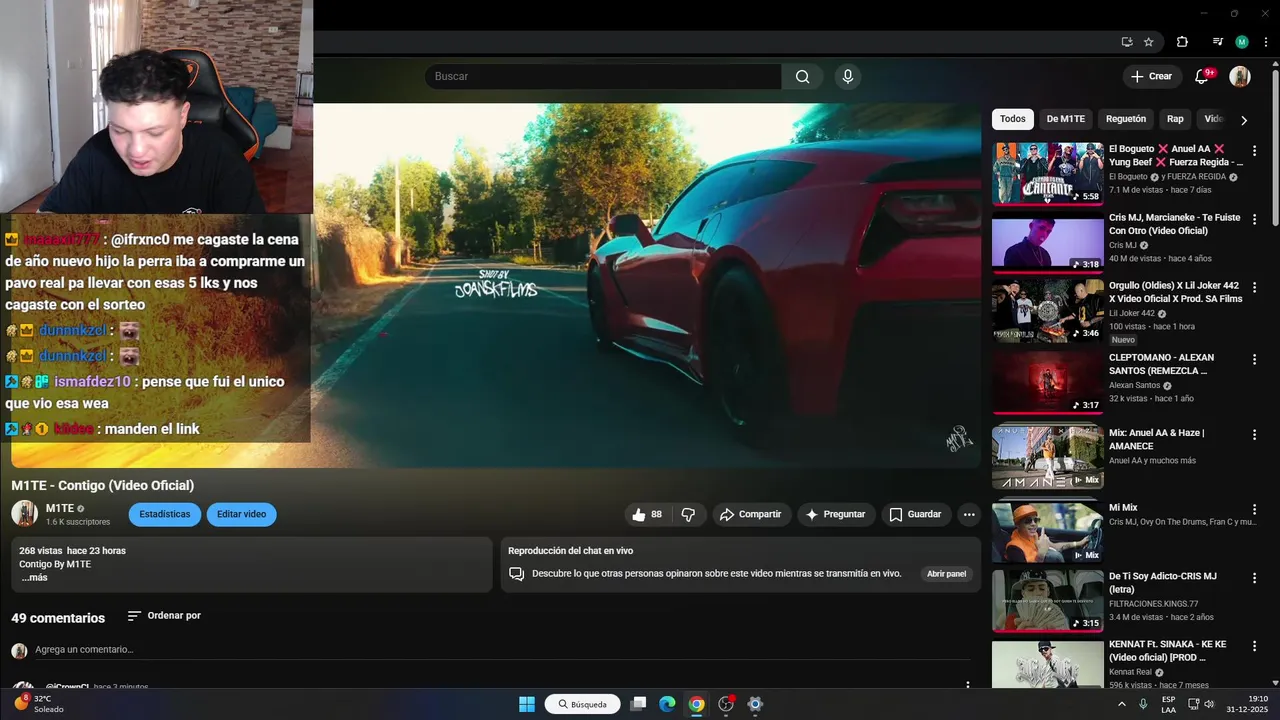
Task: Open M1TE channel avatar
Action: click(25, 514)
